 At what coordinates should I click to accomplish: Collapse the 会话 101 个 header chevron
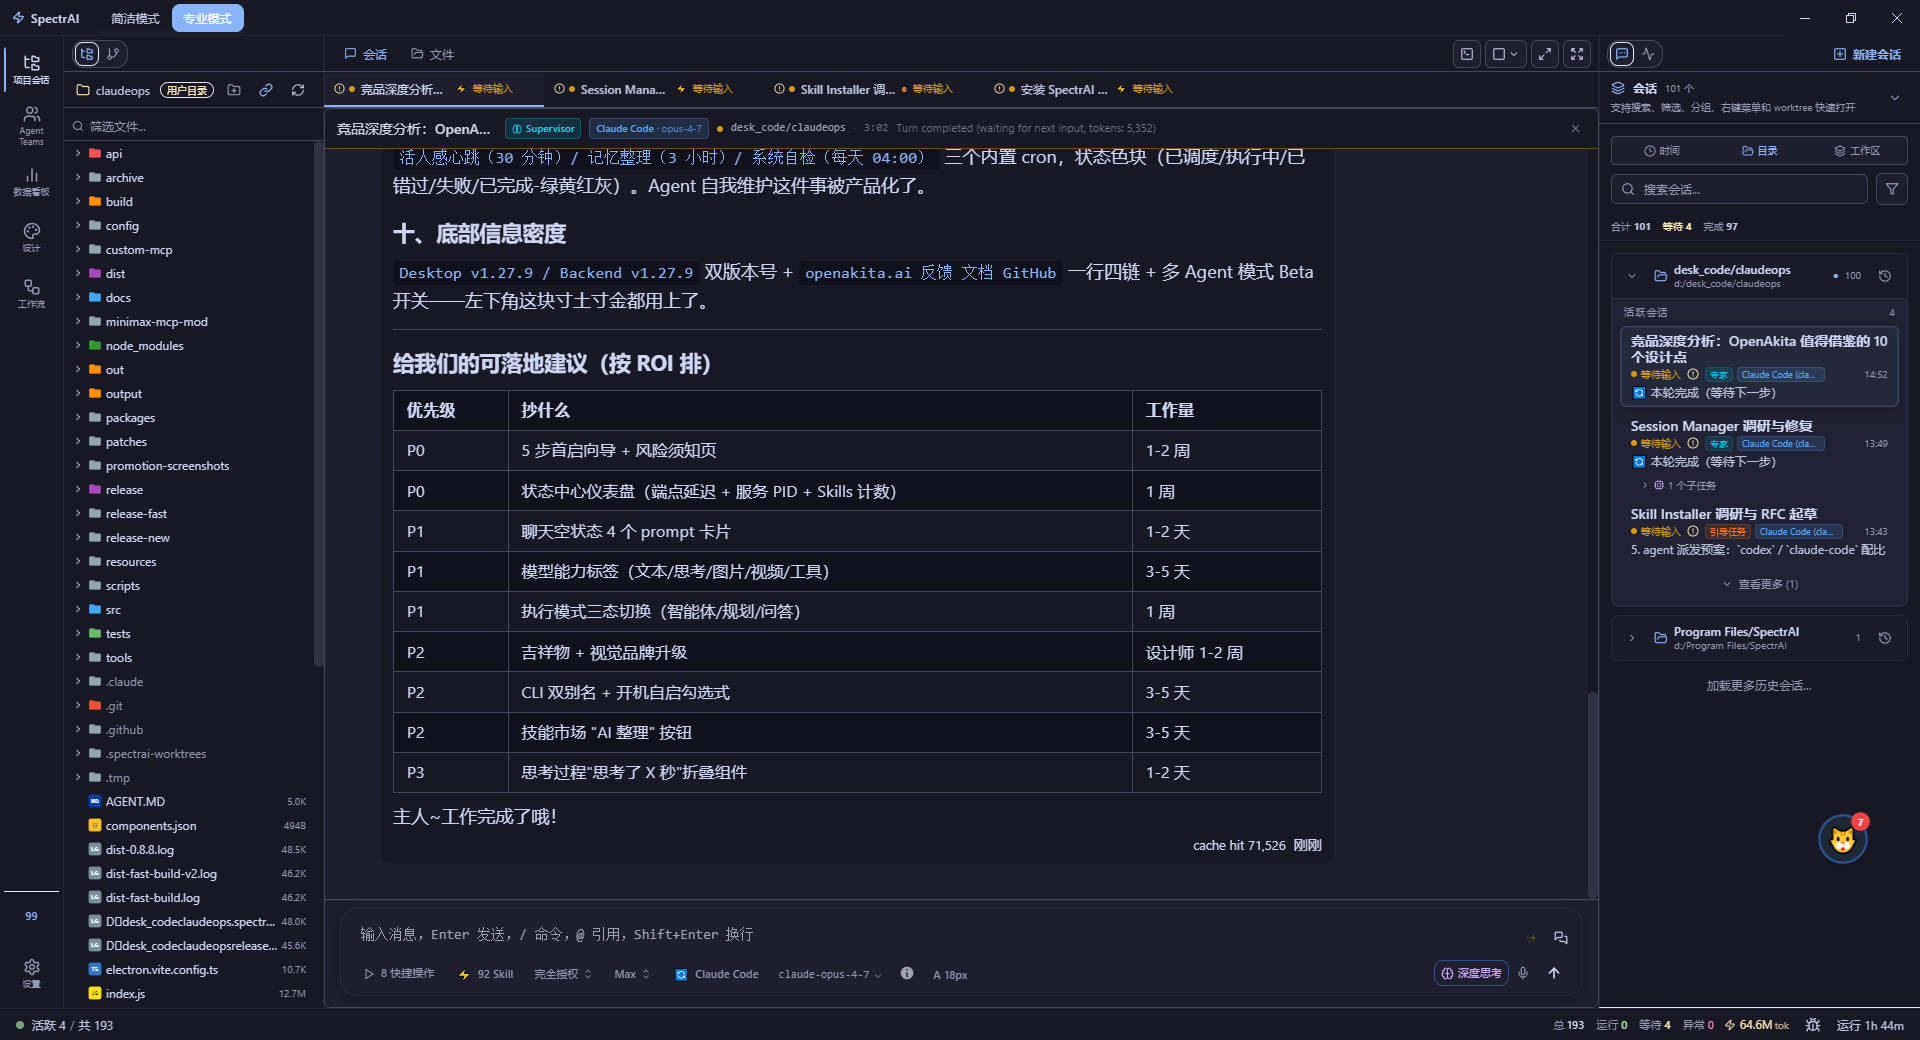[x=1894, y=97]
